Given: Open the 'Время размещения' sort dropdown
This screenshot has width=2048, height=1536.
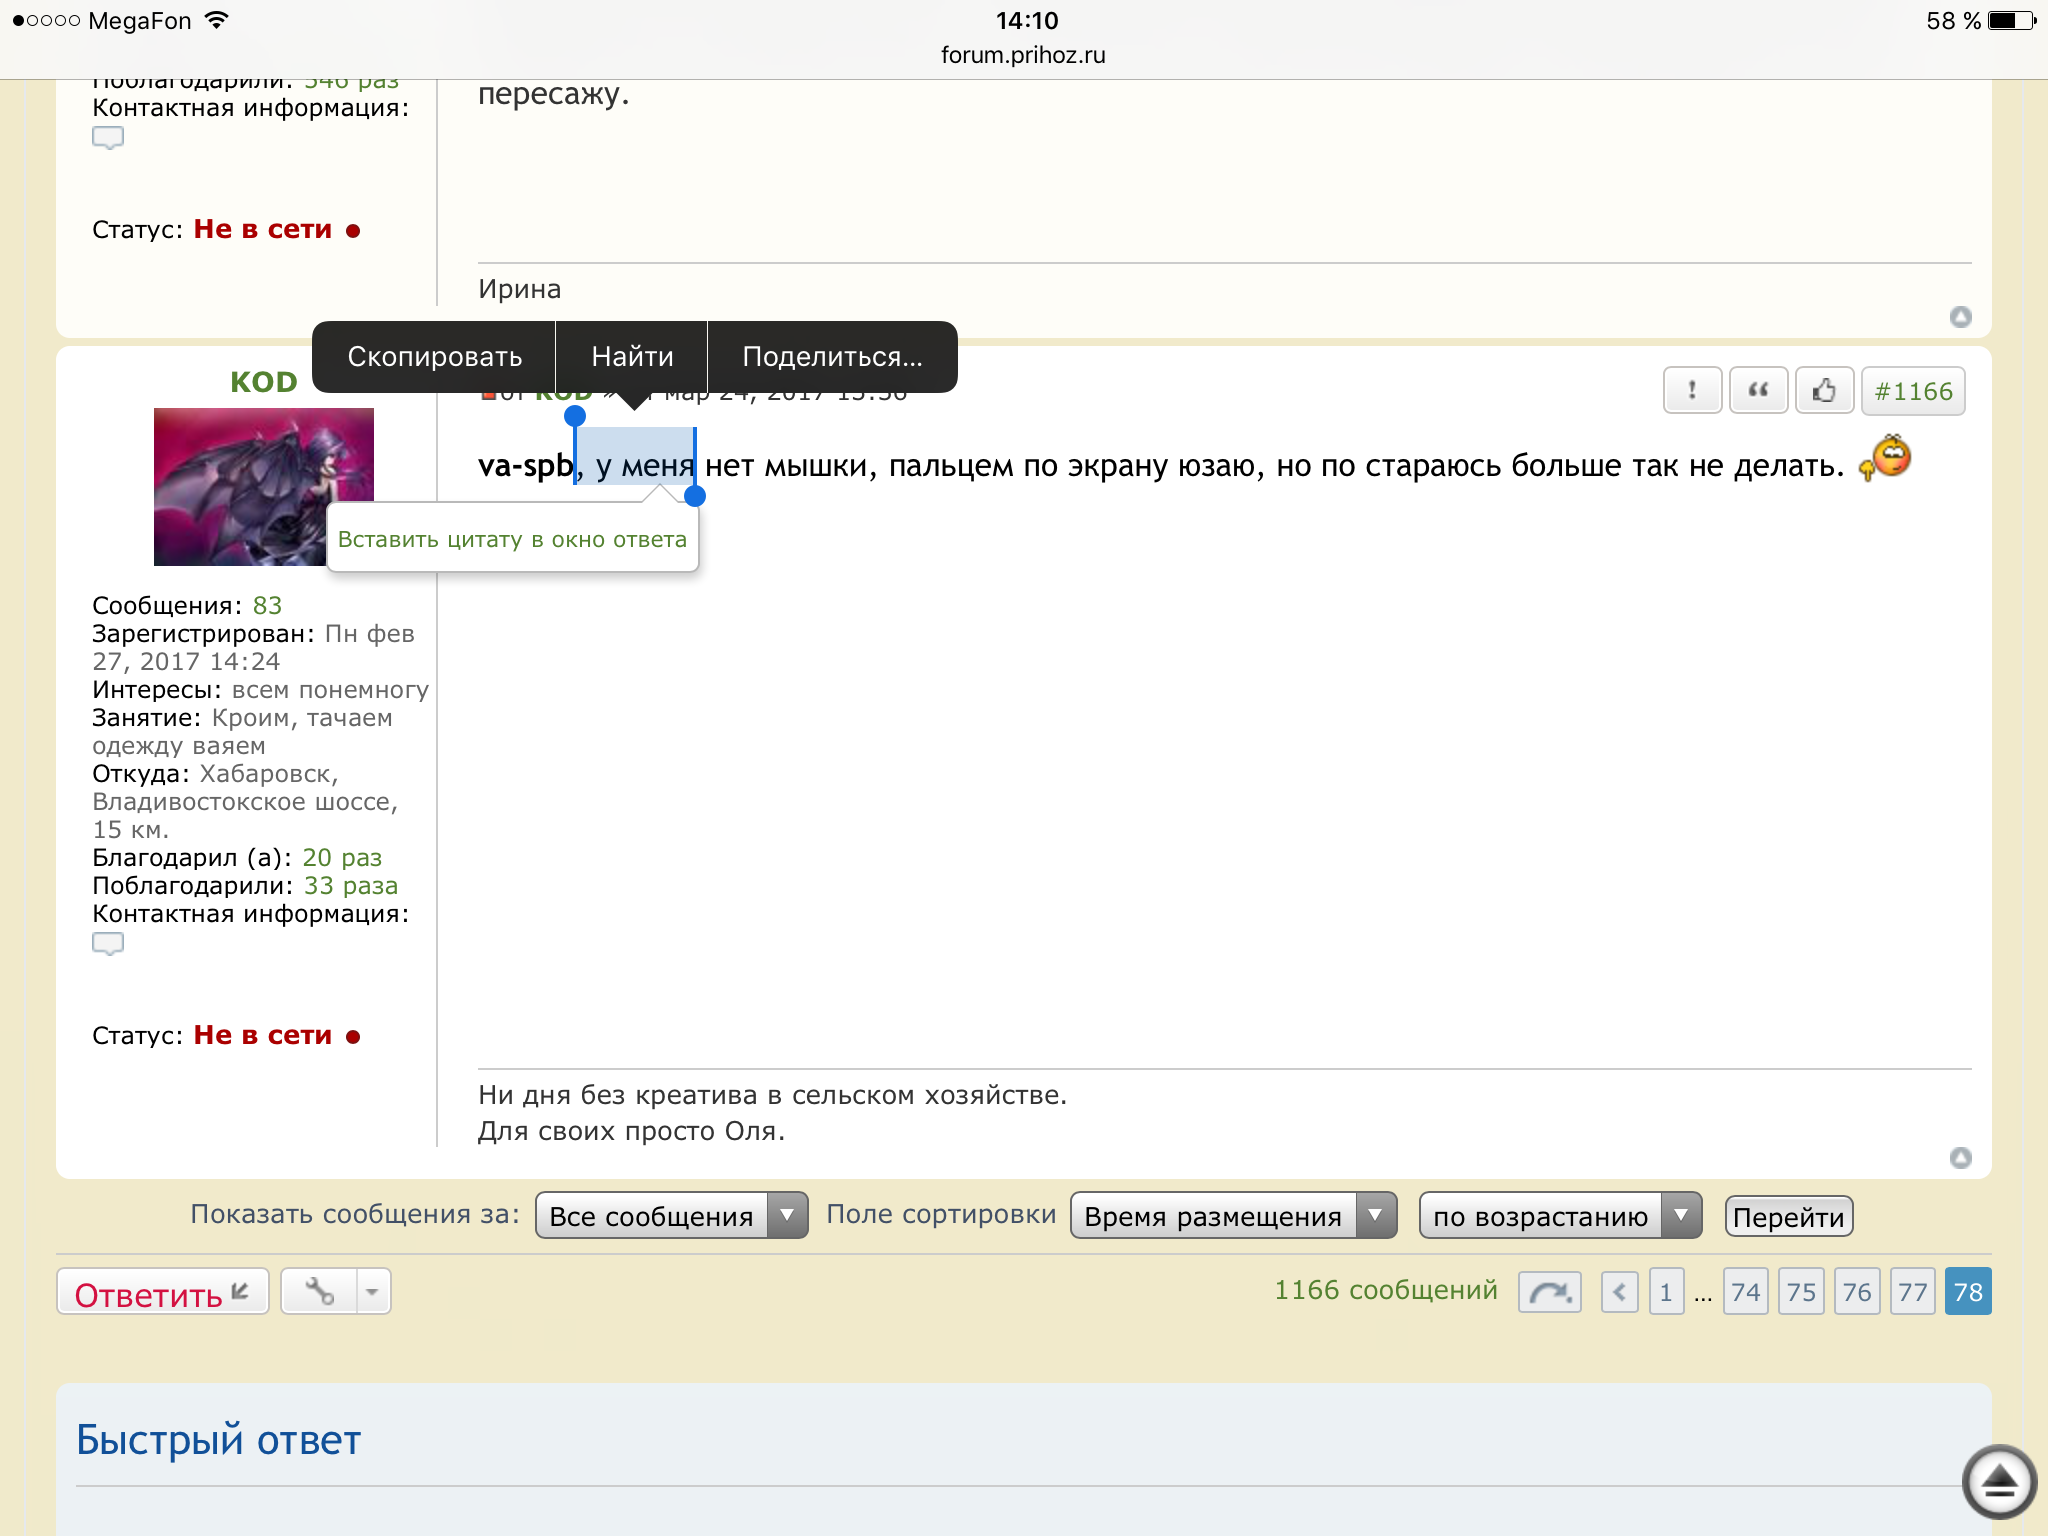Looking at the screenshot, I should pyautogui.click(x=1232, y=1216).
